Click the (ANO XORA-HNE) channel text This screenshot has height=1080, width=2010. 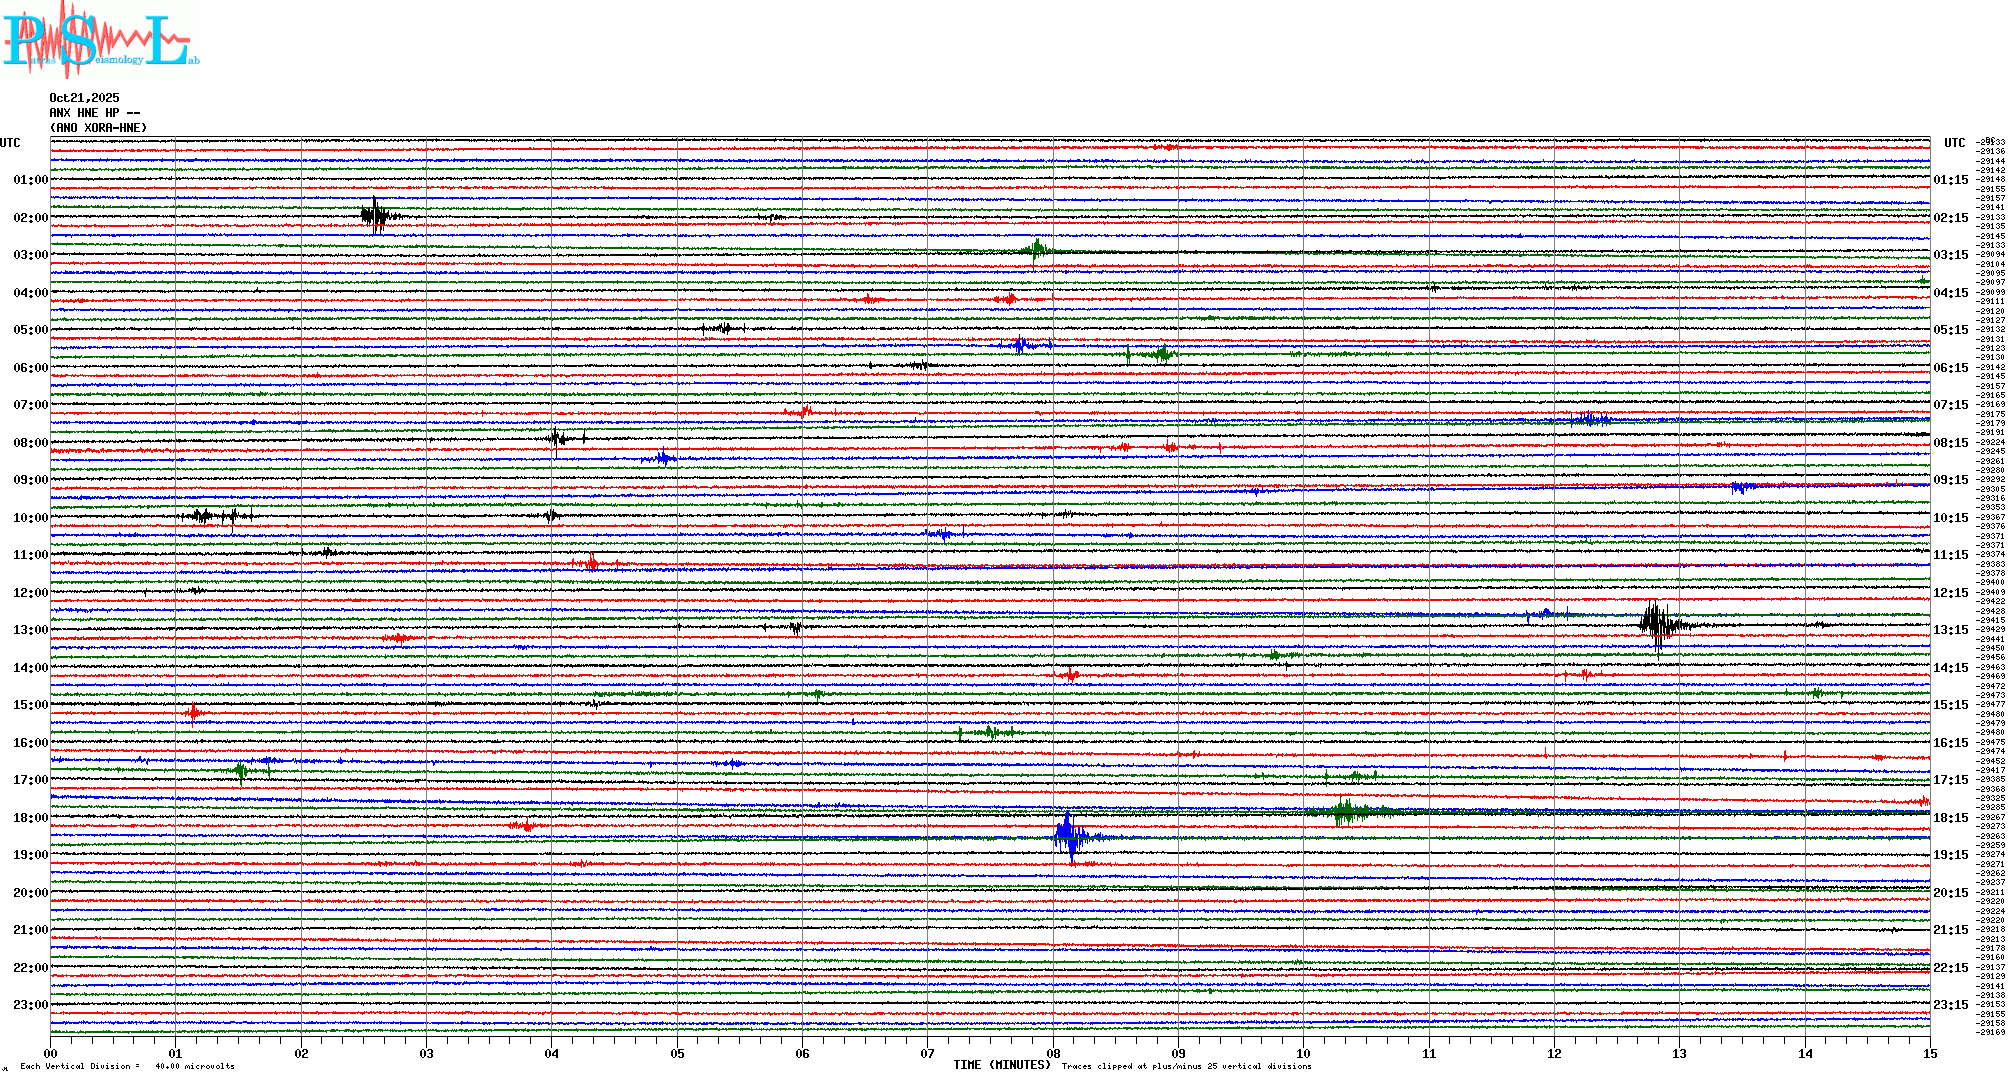click(x=98, y=128)
